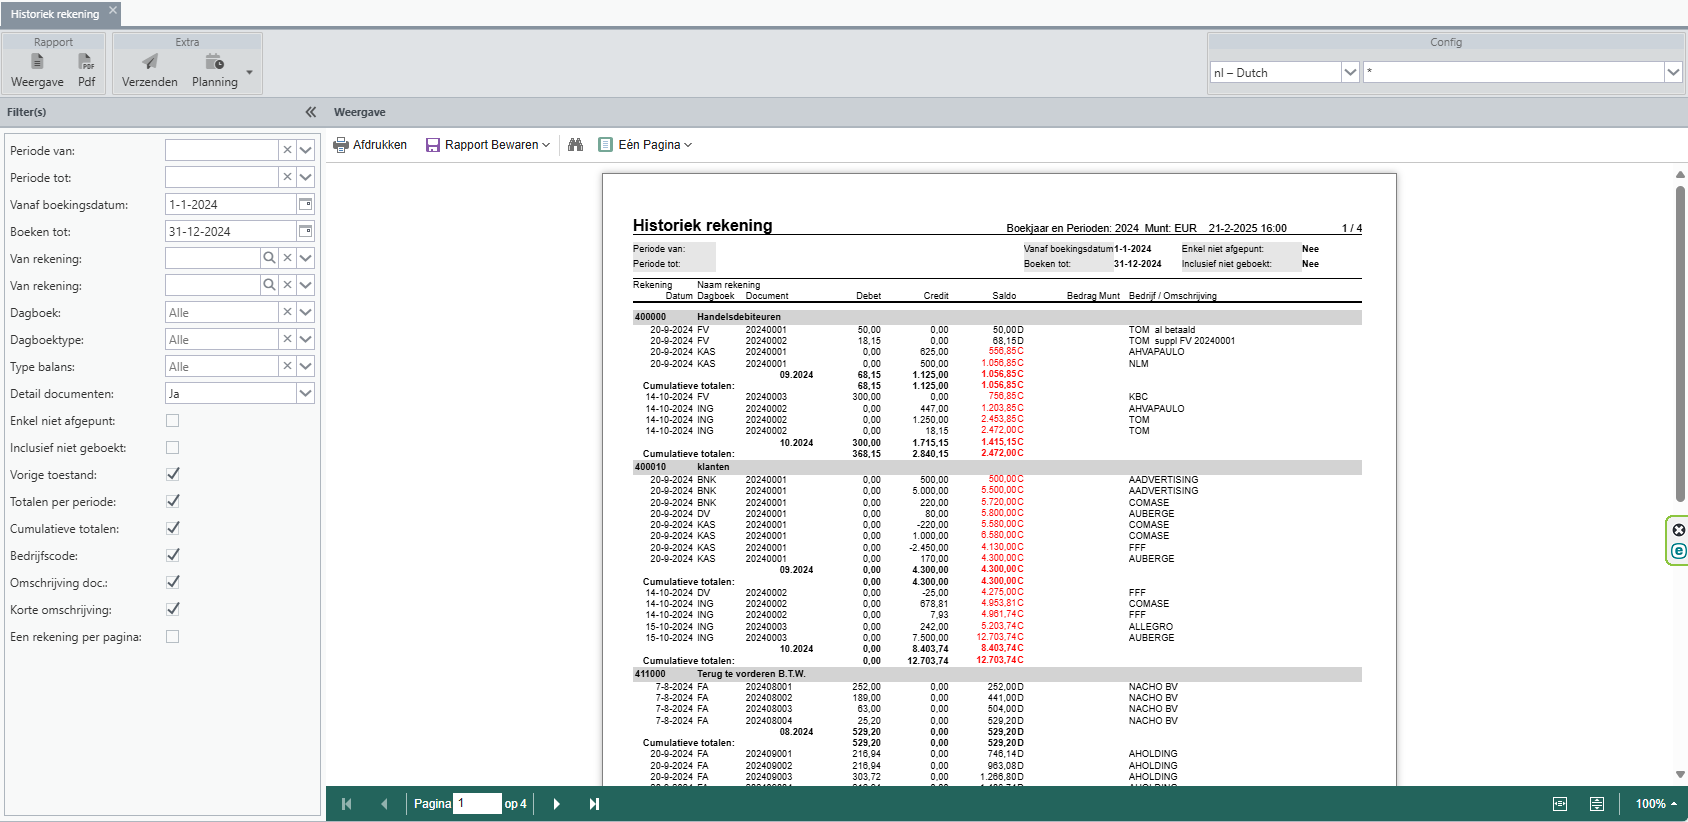Screen dimensions: 1688x822
Task: Click the Boeken tot date field
Action: (x=231, y=231)
